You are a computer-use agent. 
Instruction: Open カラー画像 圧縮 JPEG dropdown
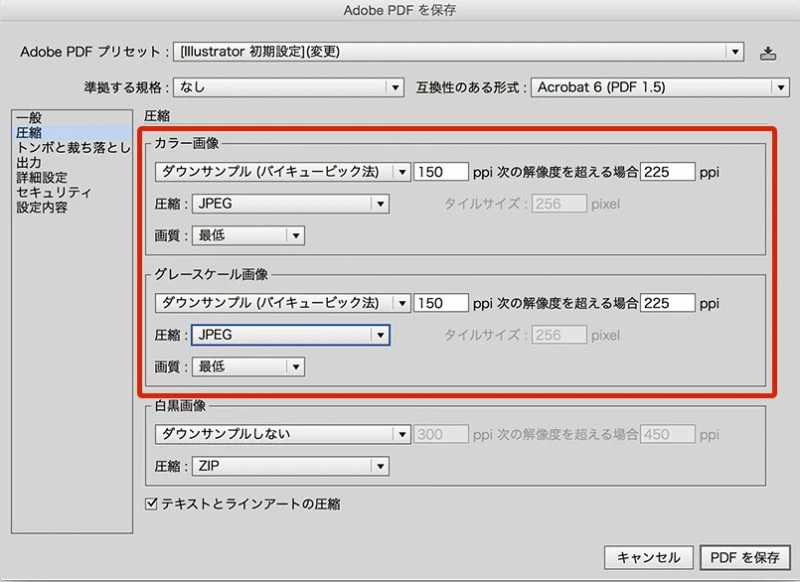coord(290,204)
